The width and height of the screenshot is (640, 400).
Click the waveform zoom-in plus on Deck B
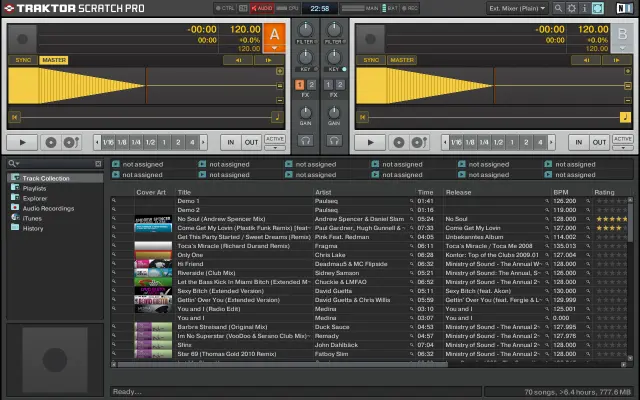point(630,72)
